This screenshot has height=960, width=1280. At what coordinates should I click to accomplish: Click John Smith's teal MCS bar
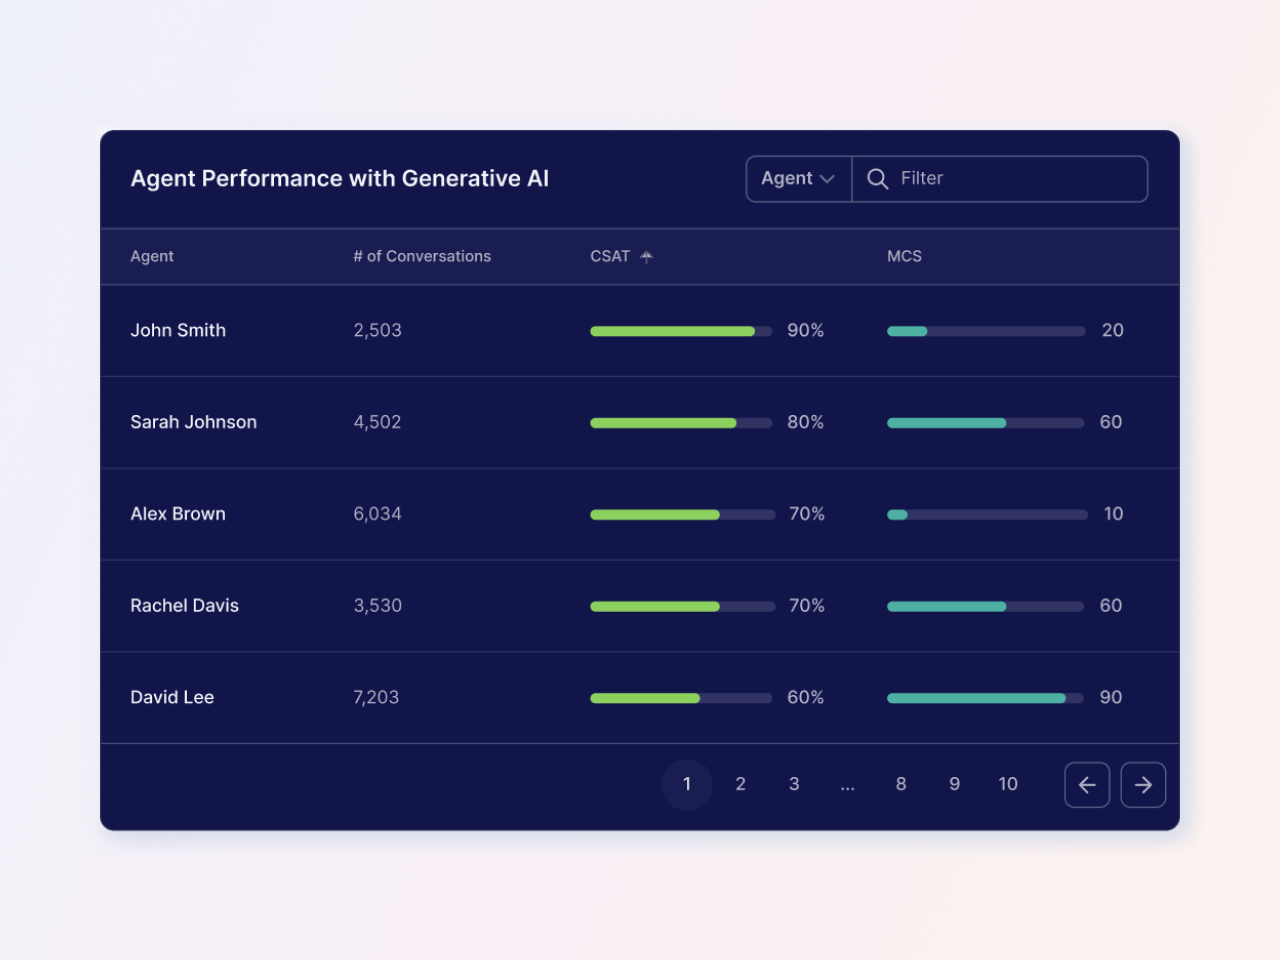(x=907, y=331)
